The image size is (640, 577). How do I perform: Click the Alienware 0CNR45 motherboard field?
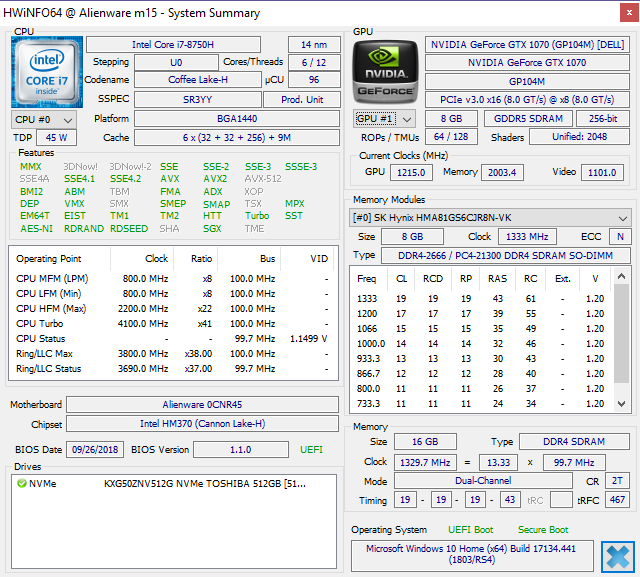pyautogui.click(x=202, y=404)
